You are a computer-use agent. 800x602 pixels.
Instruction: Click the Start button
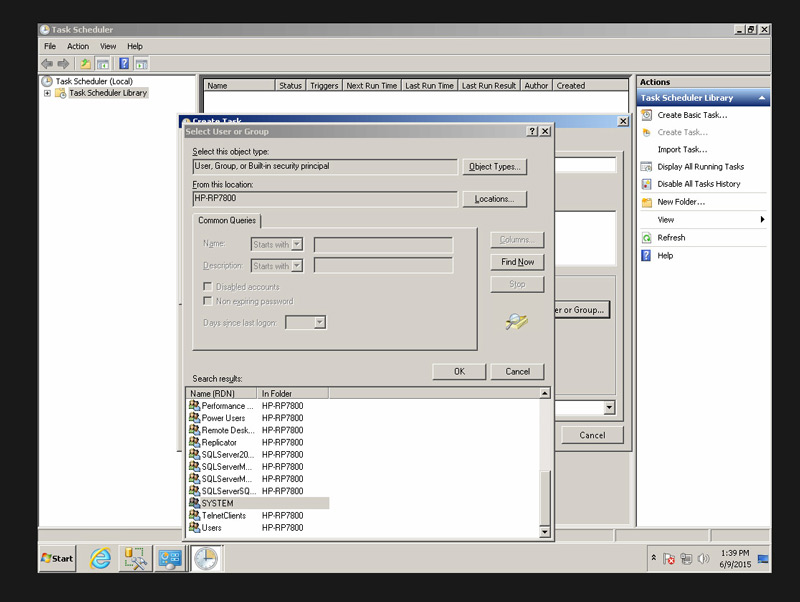point(57,559)
